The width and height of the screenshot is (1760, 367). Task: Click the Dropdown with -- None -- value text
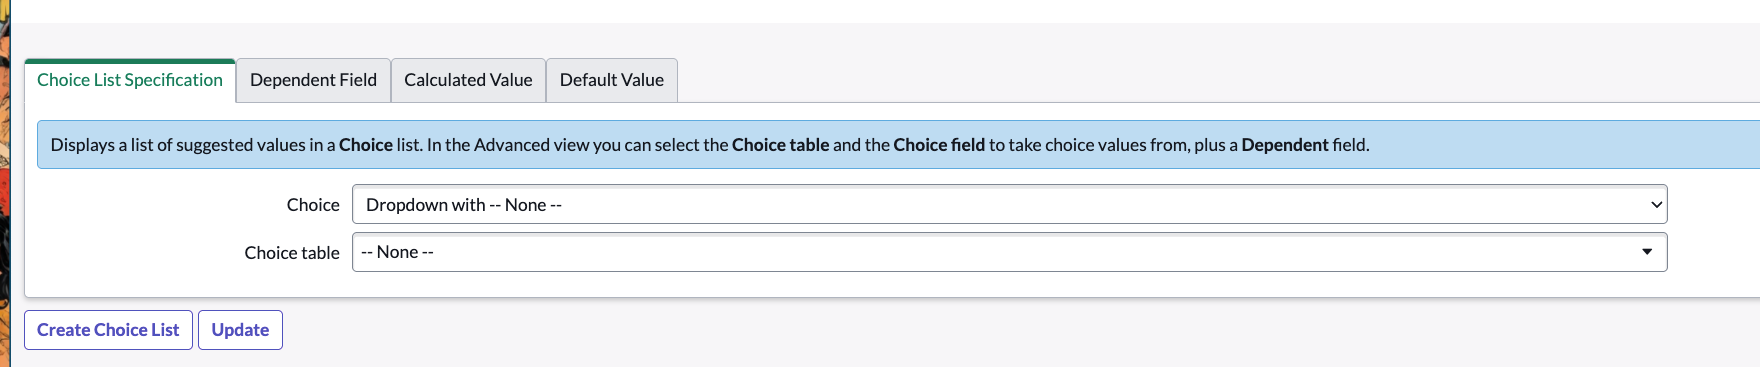[464, 205]
